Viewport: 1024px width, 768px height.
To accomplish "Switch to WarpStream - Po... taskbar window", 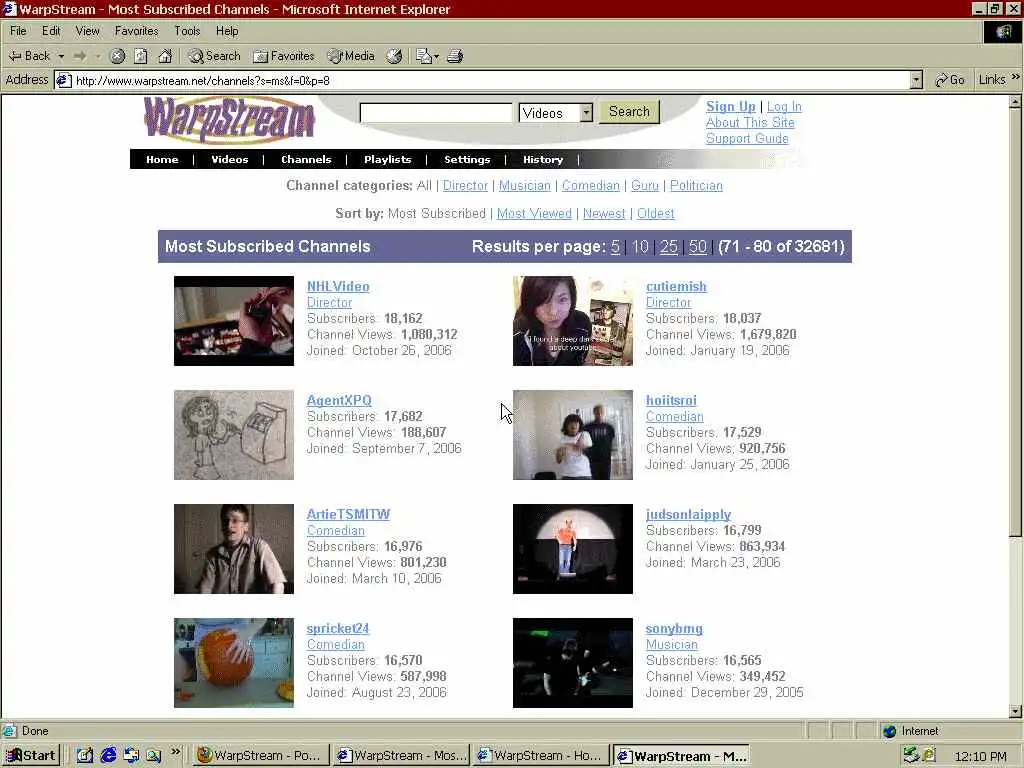I will click(x=260, y=756).
